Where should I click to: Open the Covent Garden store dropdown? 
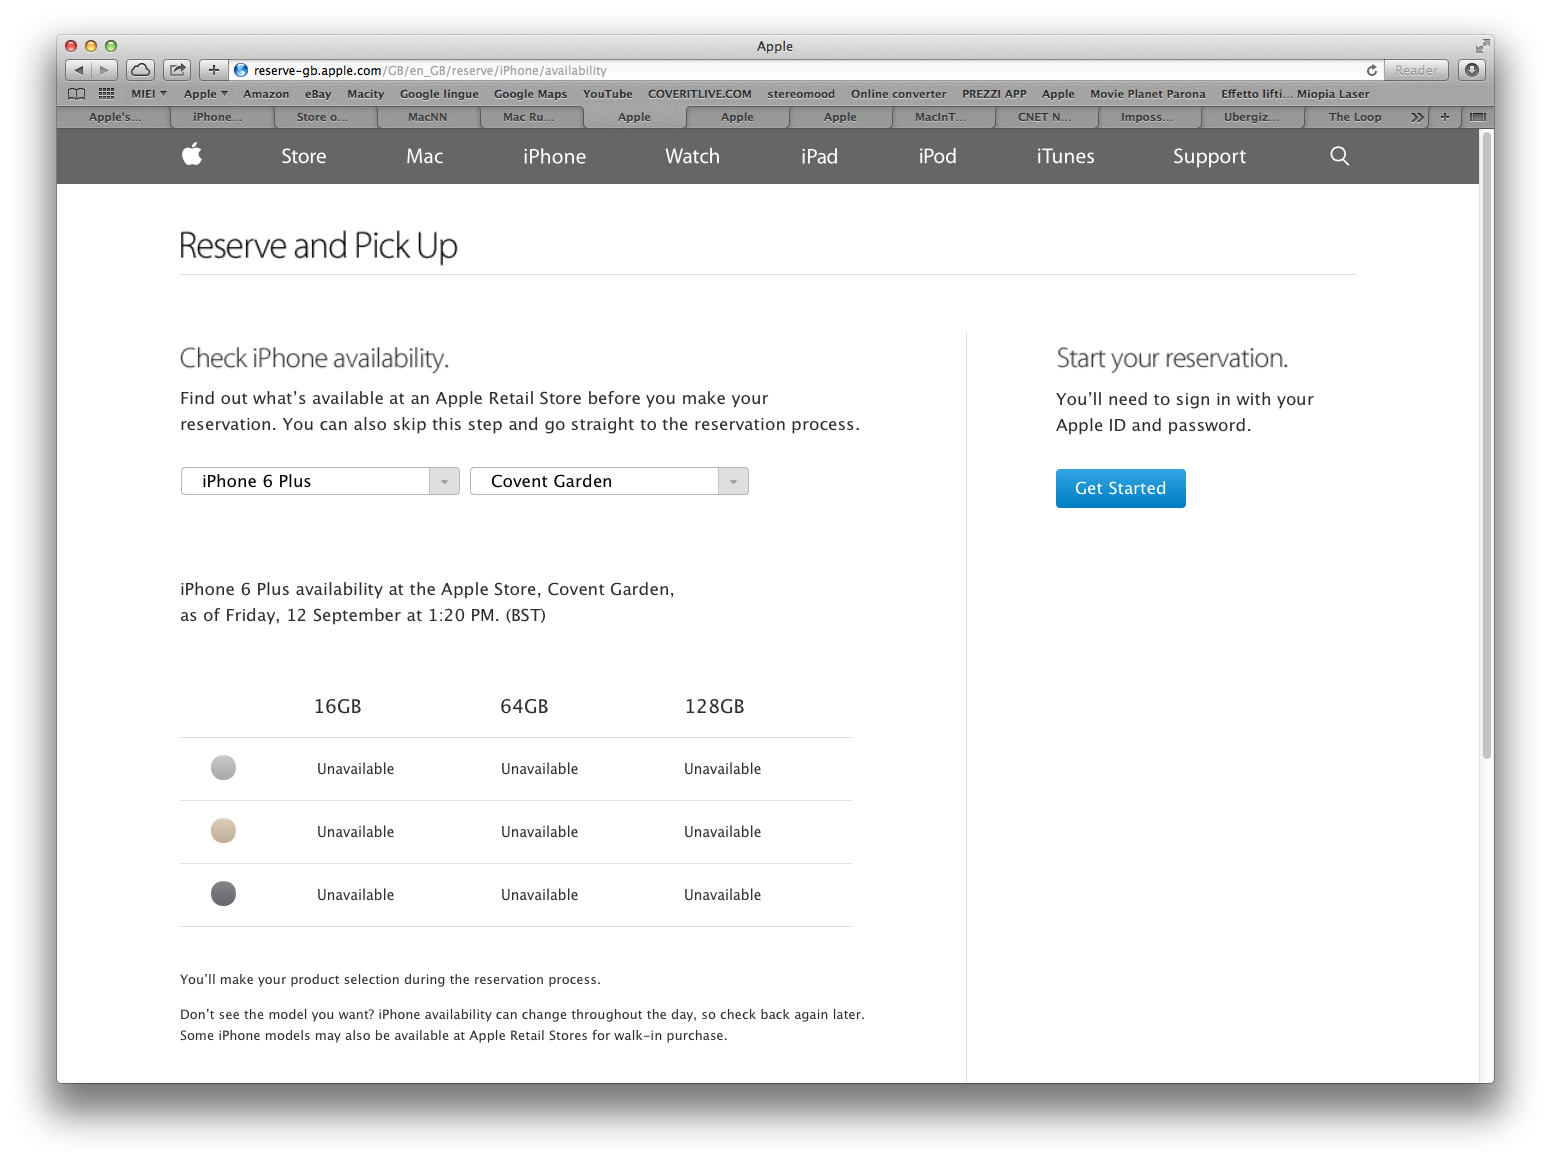point(609,481)
